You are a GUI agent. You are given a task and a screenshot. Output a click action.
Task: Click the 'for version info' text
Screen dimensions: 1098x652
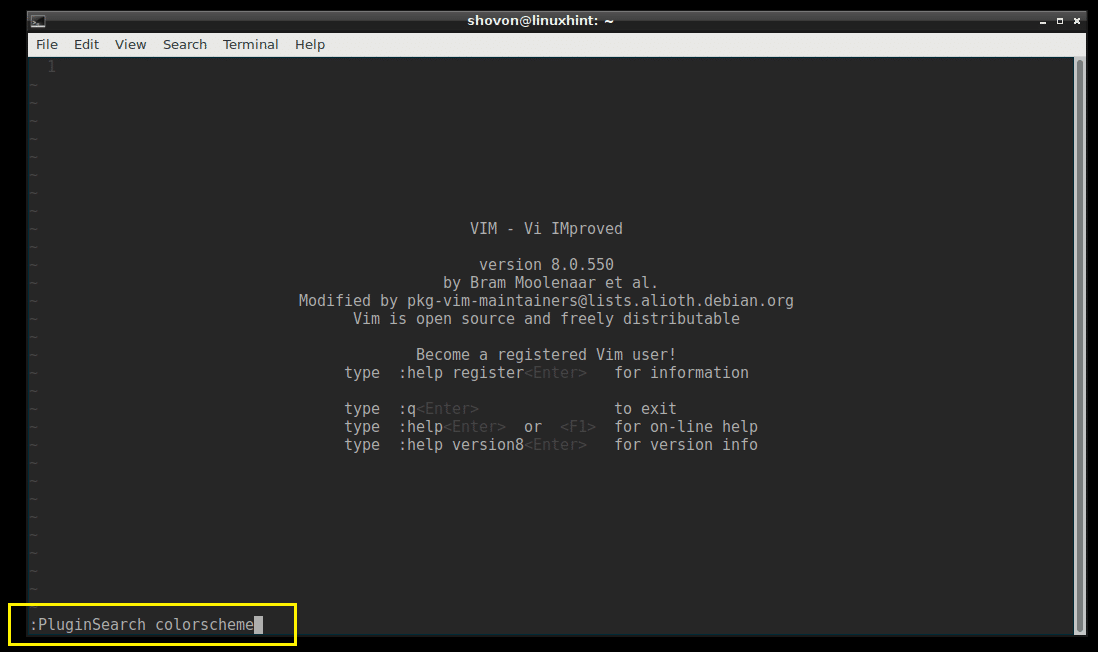click(686, 445)
